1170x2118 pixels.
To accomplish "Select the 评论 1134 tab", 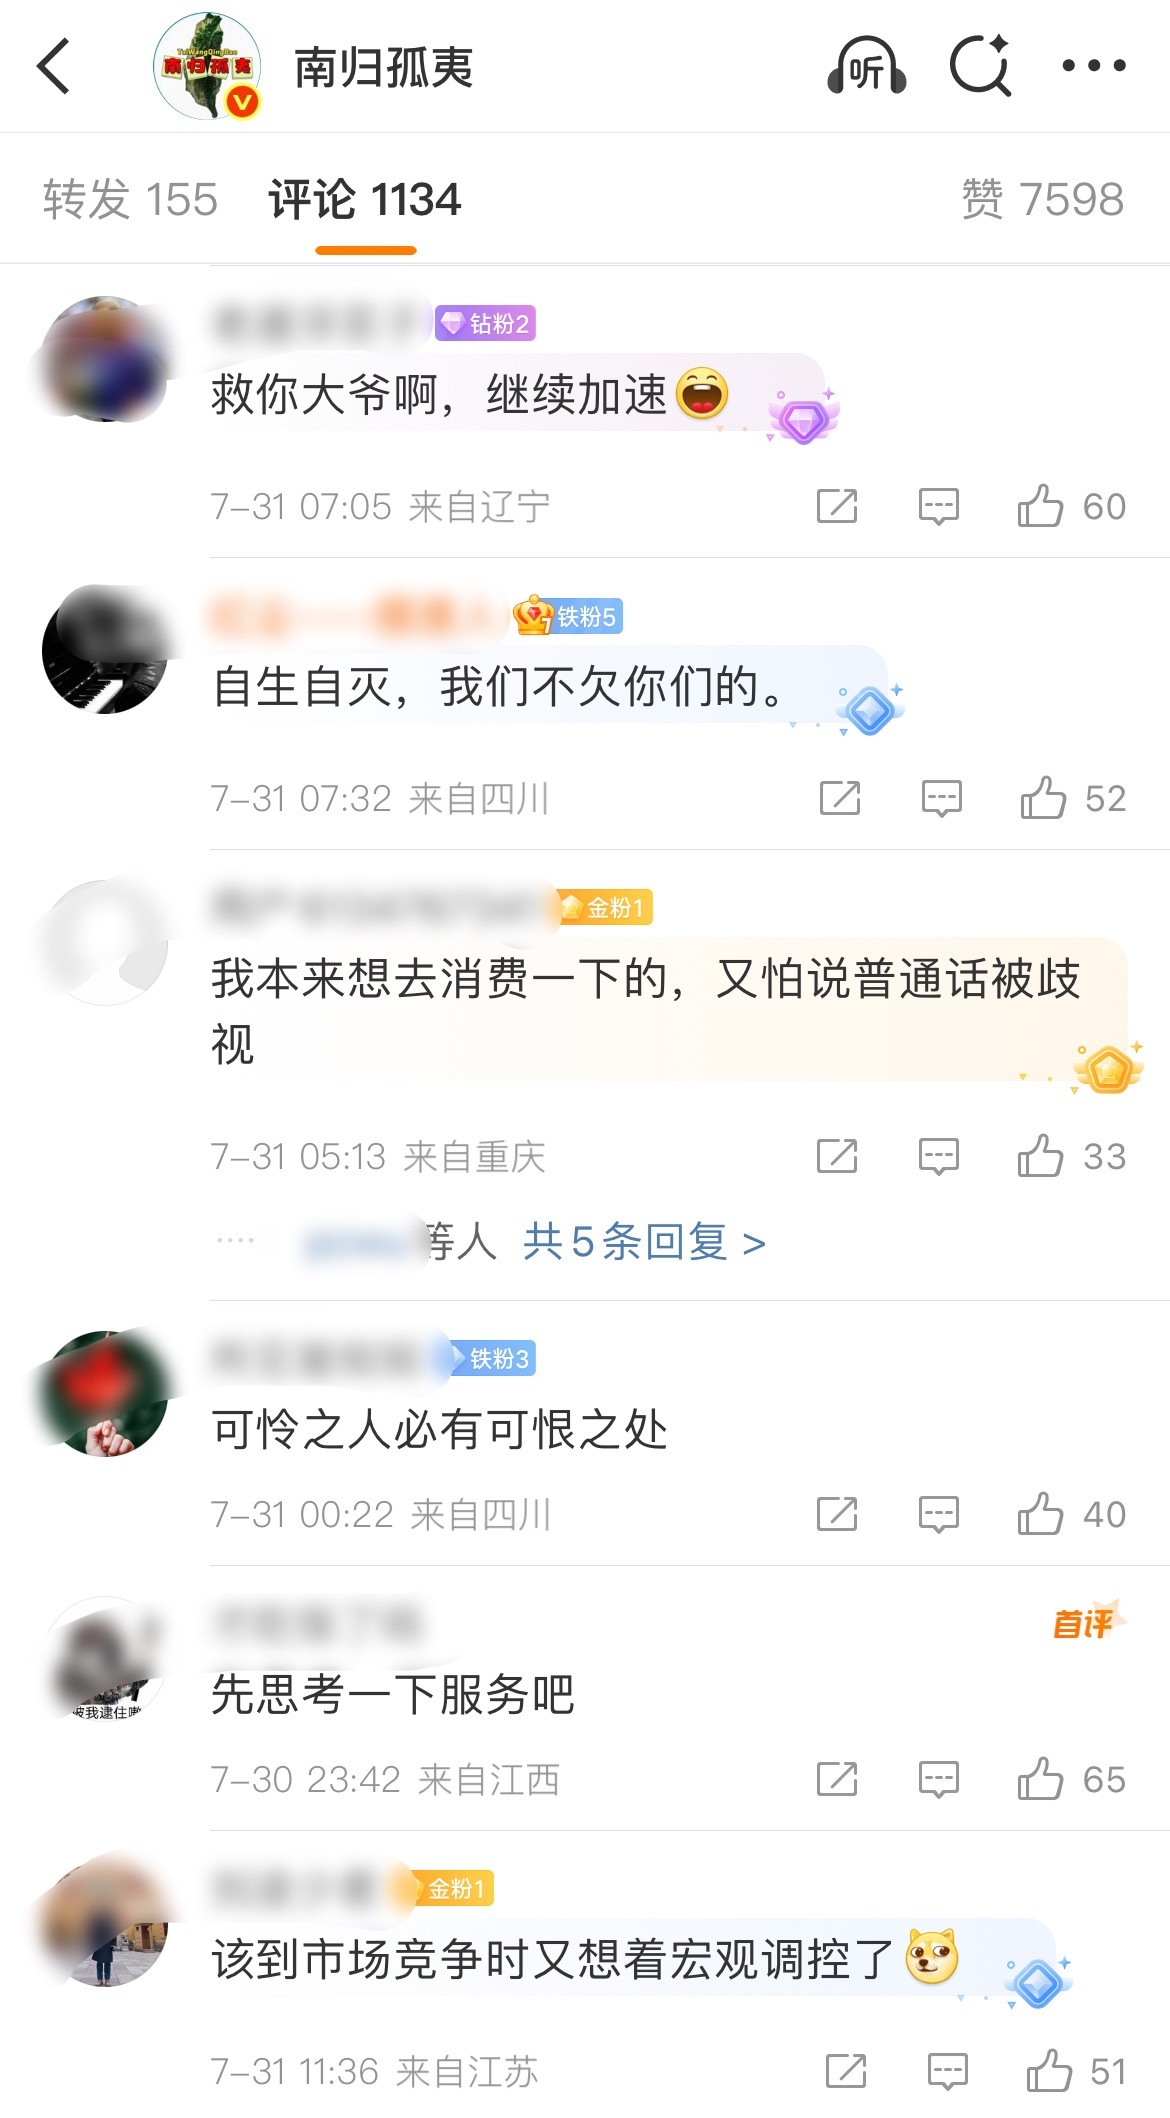I will click(x=365, y=199).
